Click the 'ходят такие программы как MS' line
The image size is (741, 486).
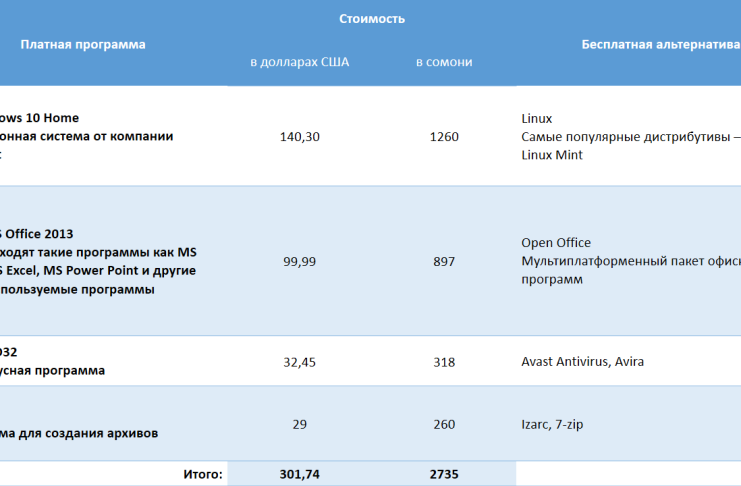(98, 252)
